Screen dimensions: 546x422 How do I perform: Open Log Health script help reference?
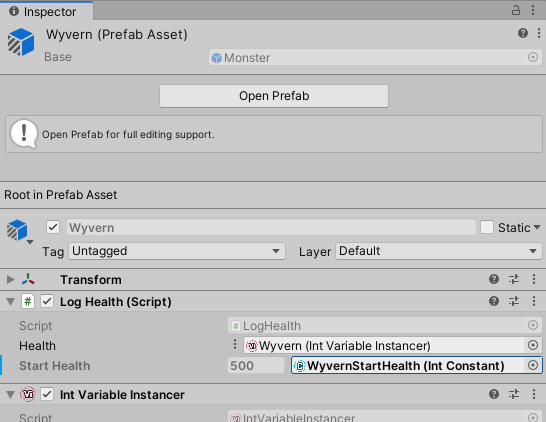(x=494, y=301)
